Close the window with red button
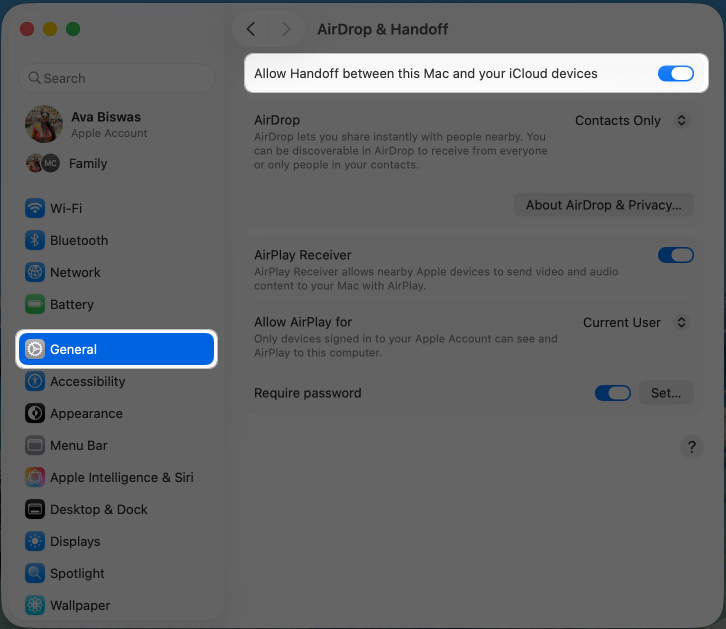 tap(27, 29)
